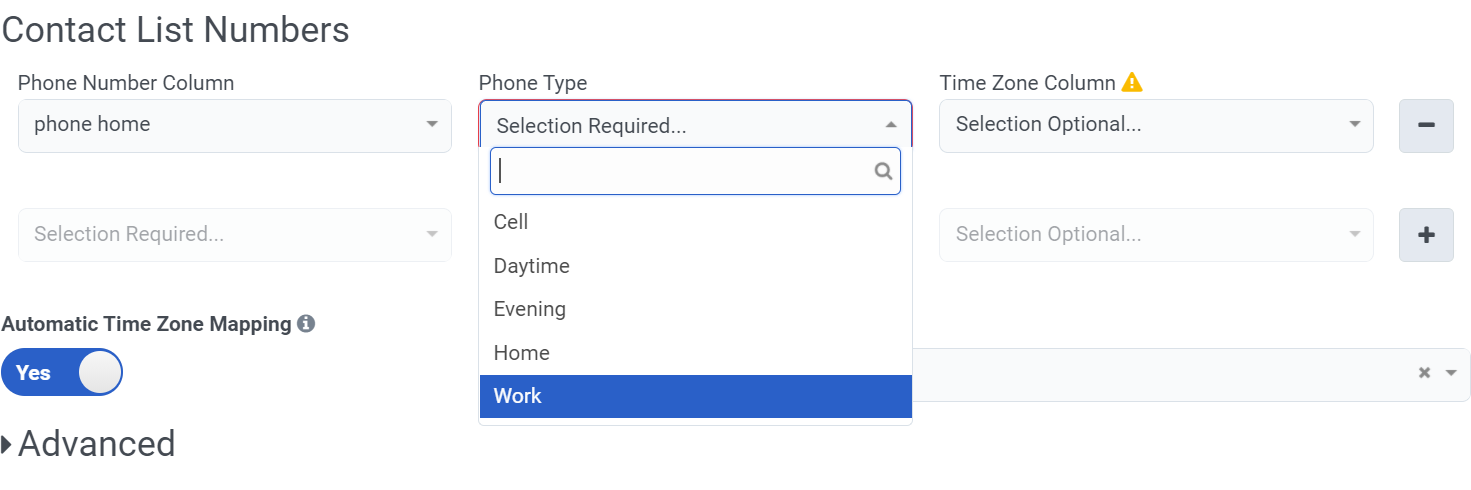
Task: Clear the time zone selection with x icon
Action: (x=1424, y=373)
